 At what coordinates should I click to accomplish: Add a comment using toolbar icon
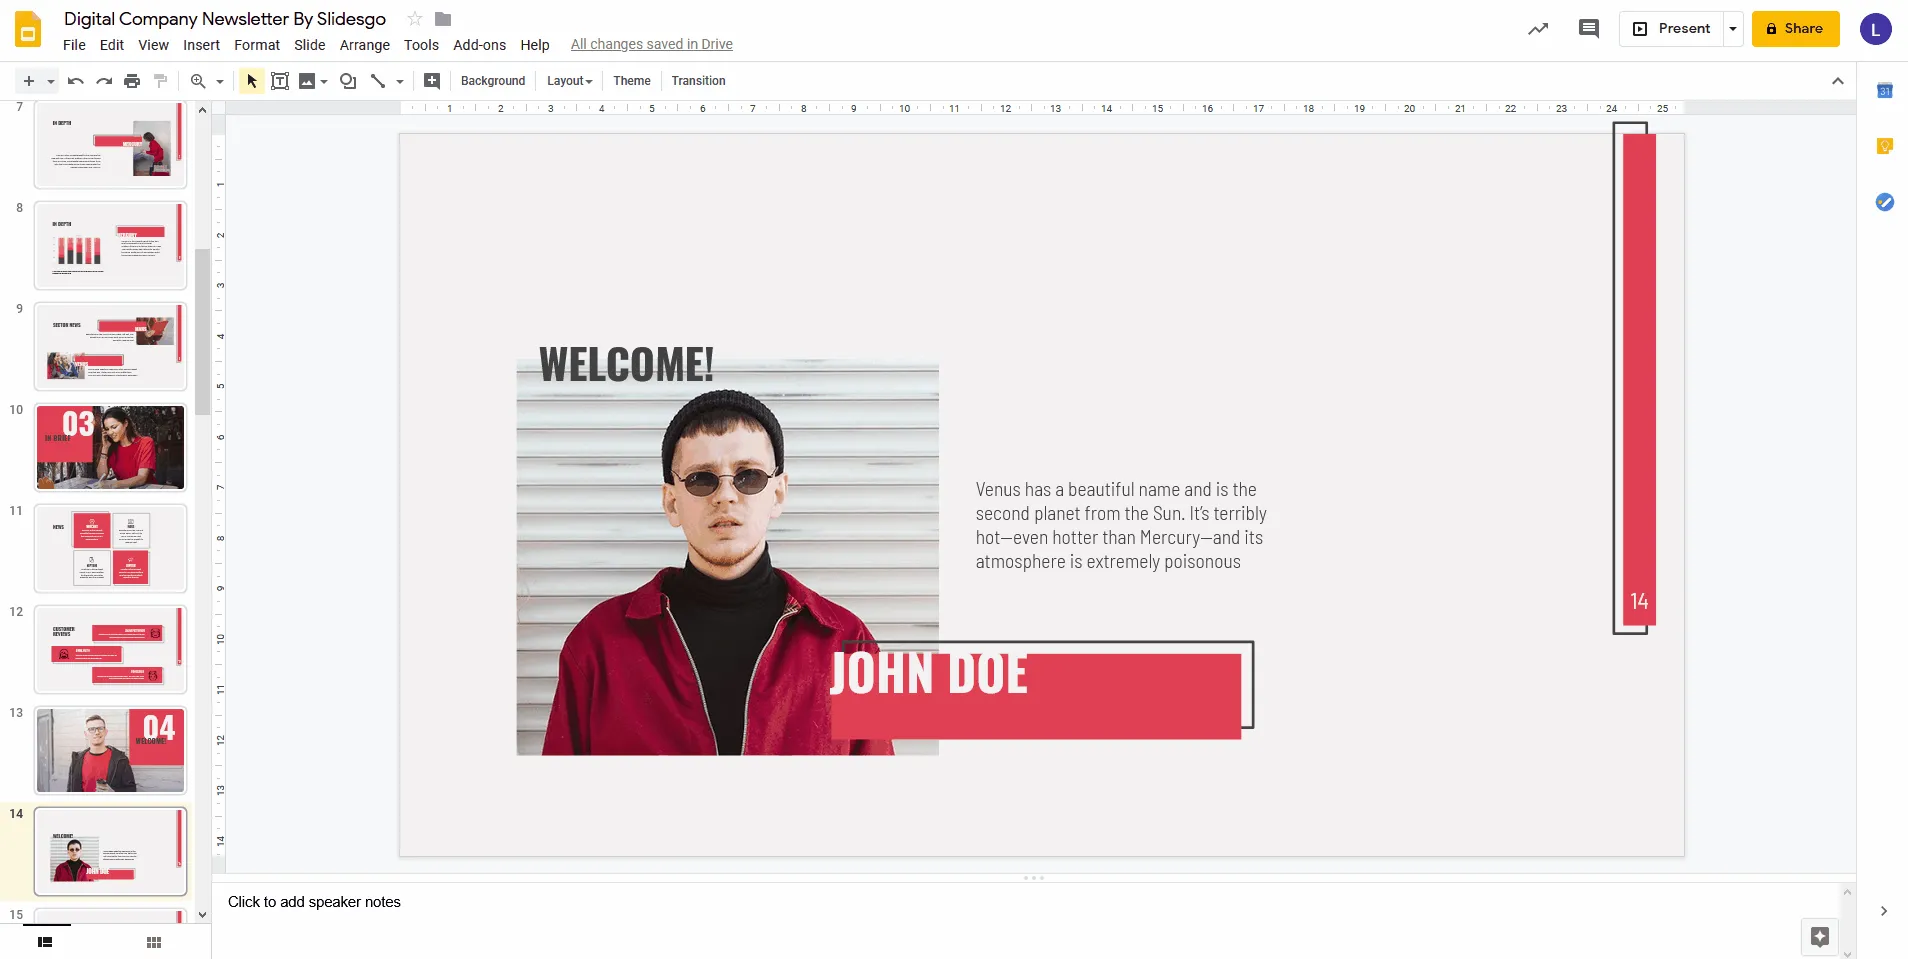point(432,81)
